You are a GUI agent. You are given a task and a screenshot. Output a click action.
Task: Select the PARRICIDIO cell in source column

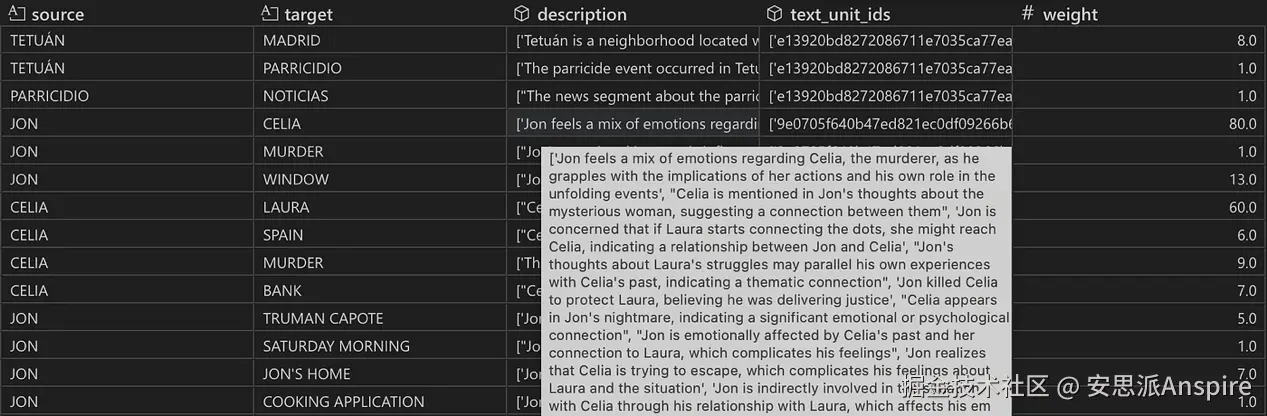tap(50, 96)
